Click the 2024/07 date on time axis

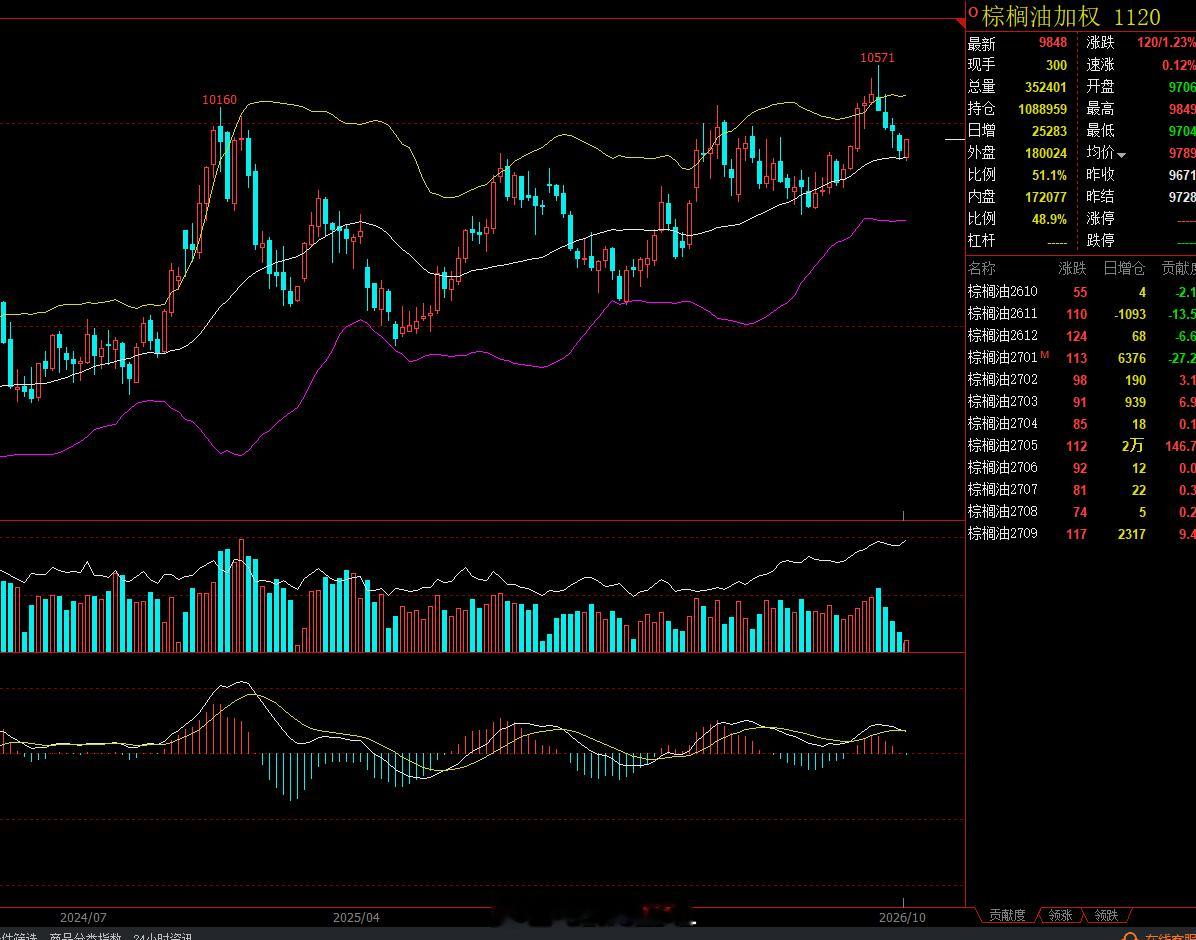click(83, 917)
